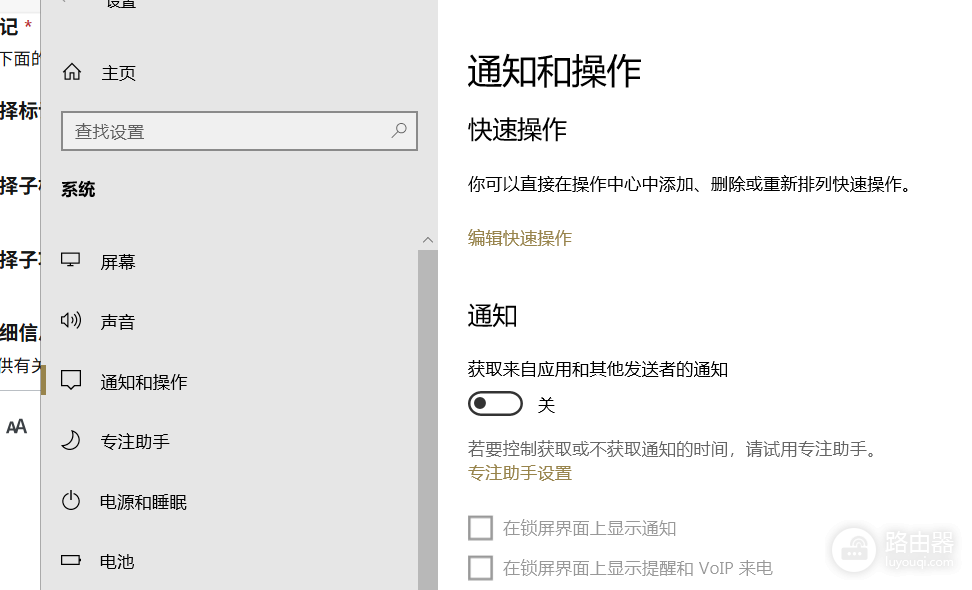
Task: Click the 关 label next to toggle
Action: pyautogui.click(x=546, y=405)
